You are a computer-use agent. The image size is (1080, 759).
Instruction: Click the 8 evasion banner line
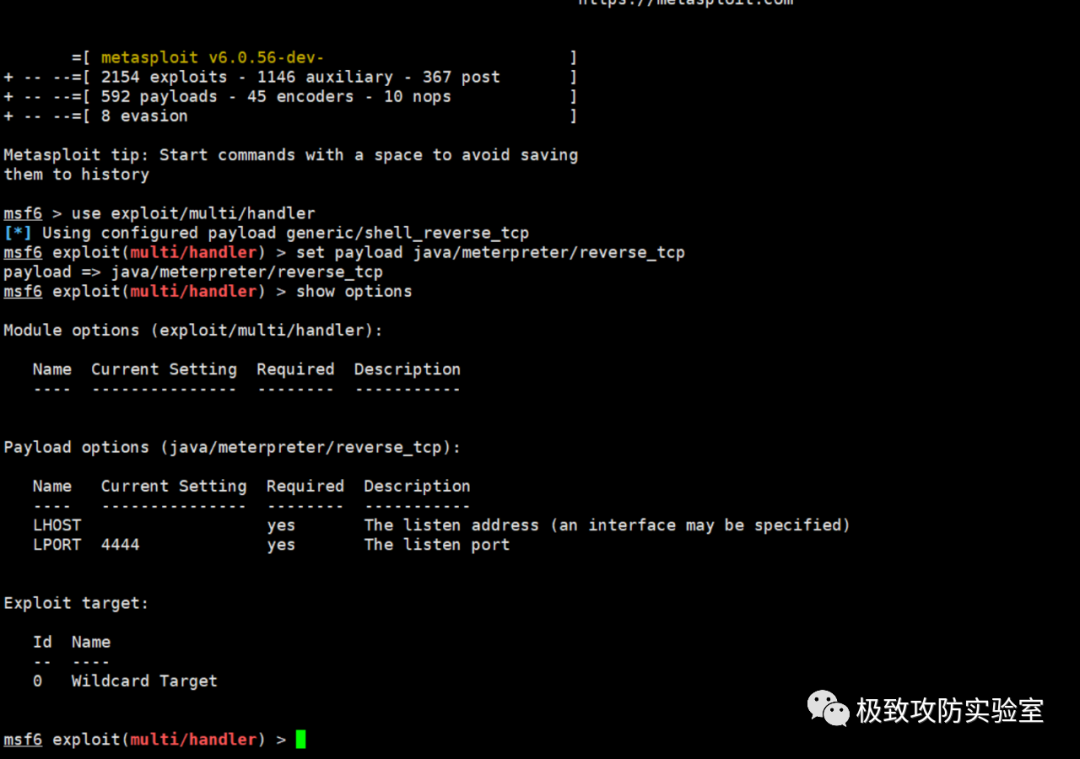tap(144, 116)
